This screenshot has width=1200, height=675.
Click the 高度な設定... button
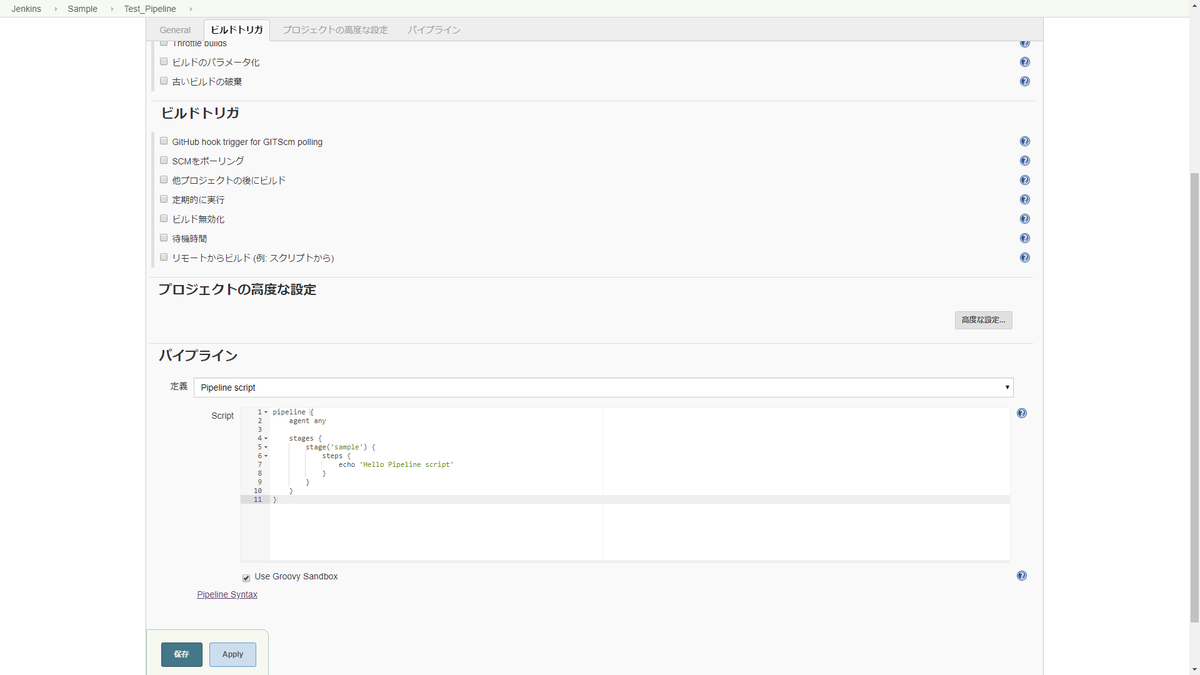[x=983, y=320]
